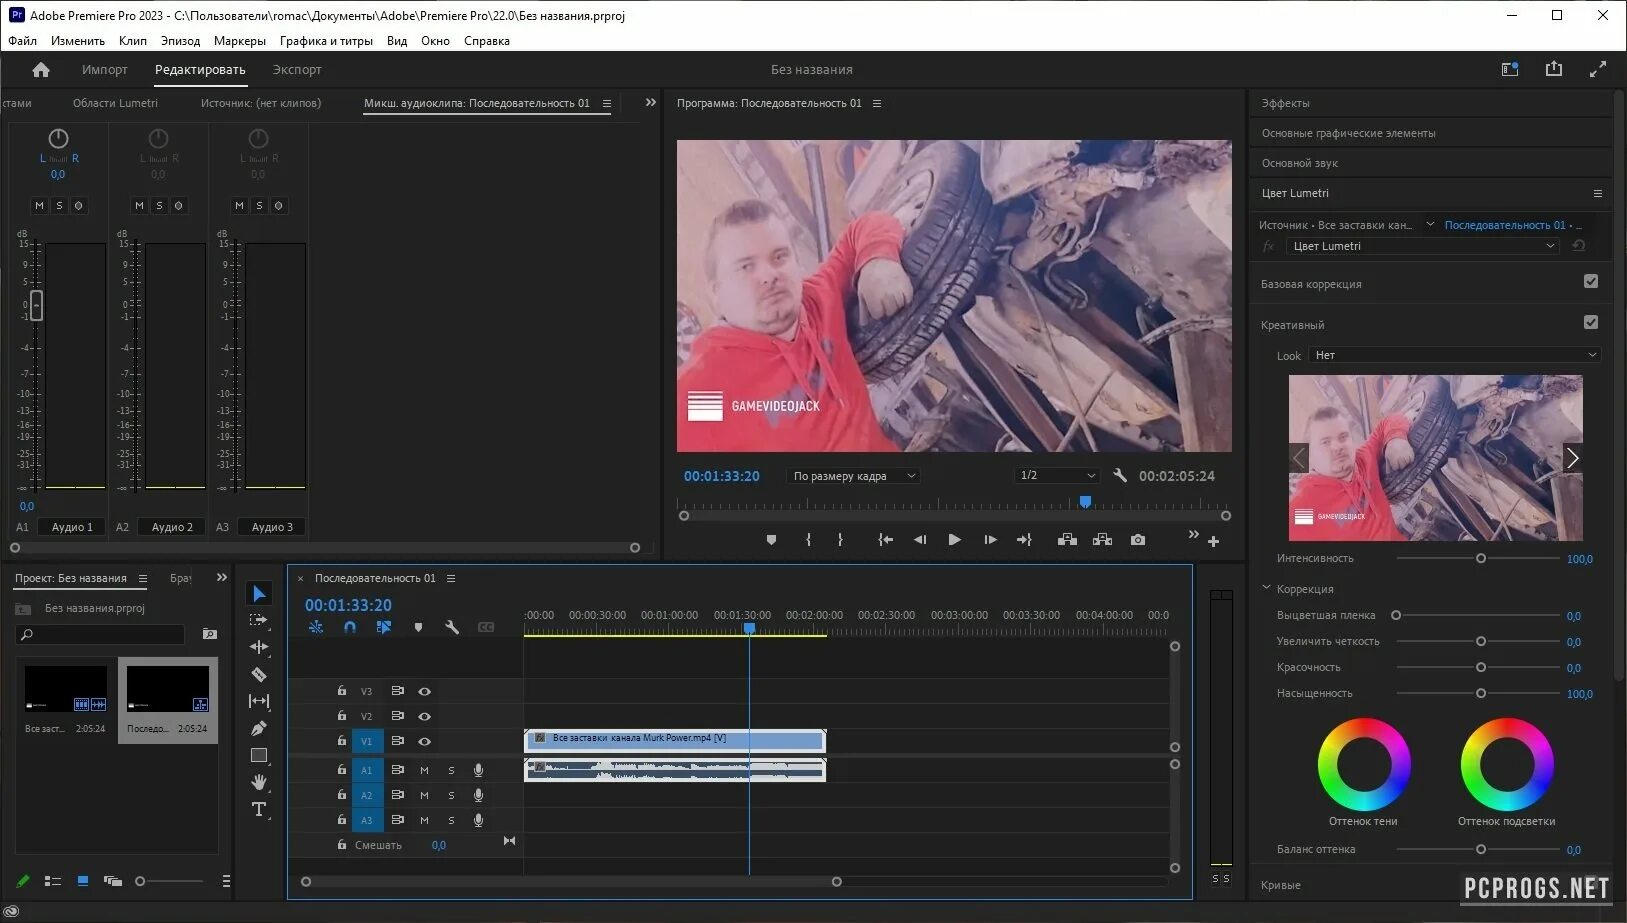
Task: Collapse the Коррекция section
Action: (x=1266, y=588)
